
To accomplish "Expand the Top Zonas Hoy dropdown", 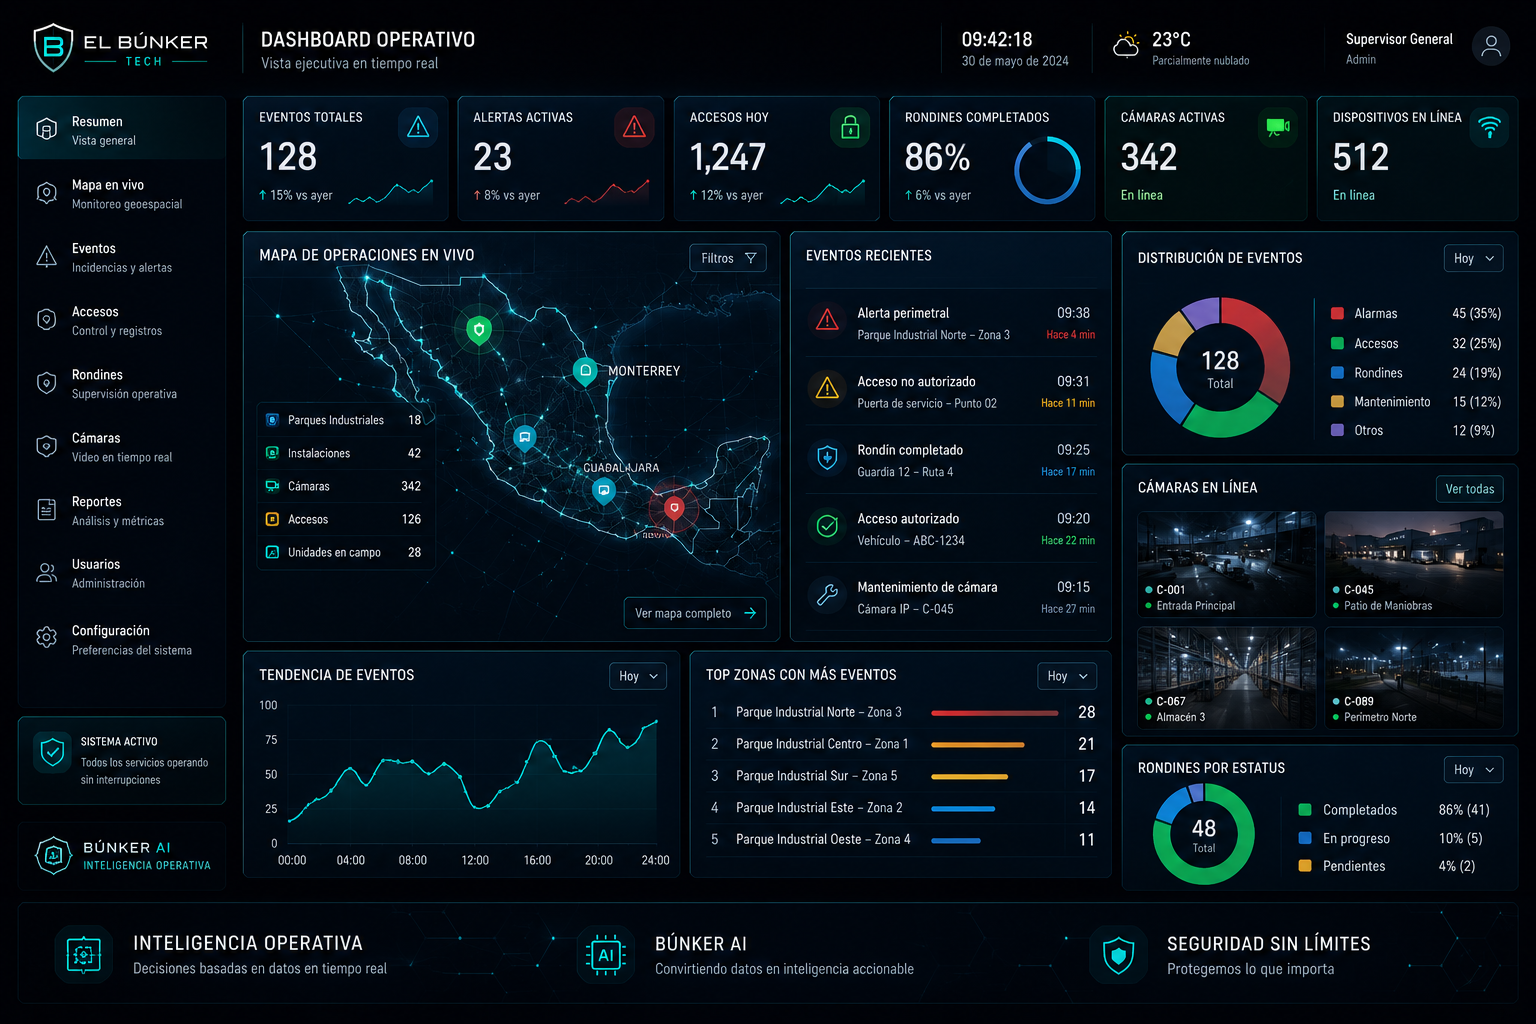I will coord(1067,676).
